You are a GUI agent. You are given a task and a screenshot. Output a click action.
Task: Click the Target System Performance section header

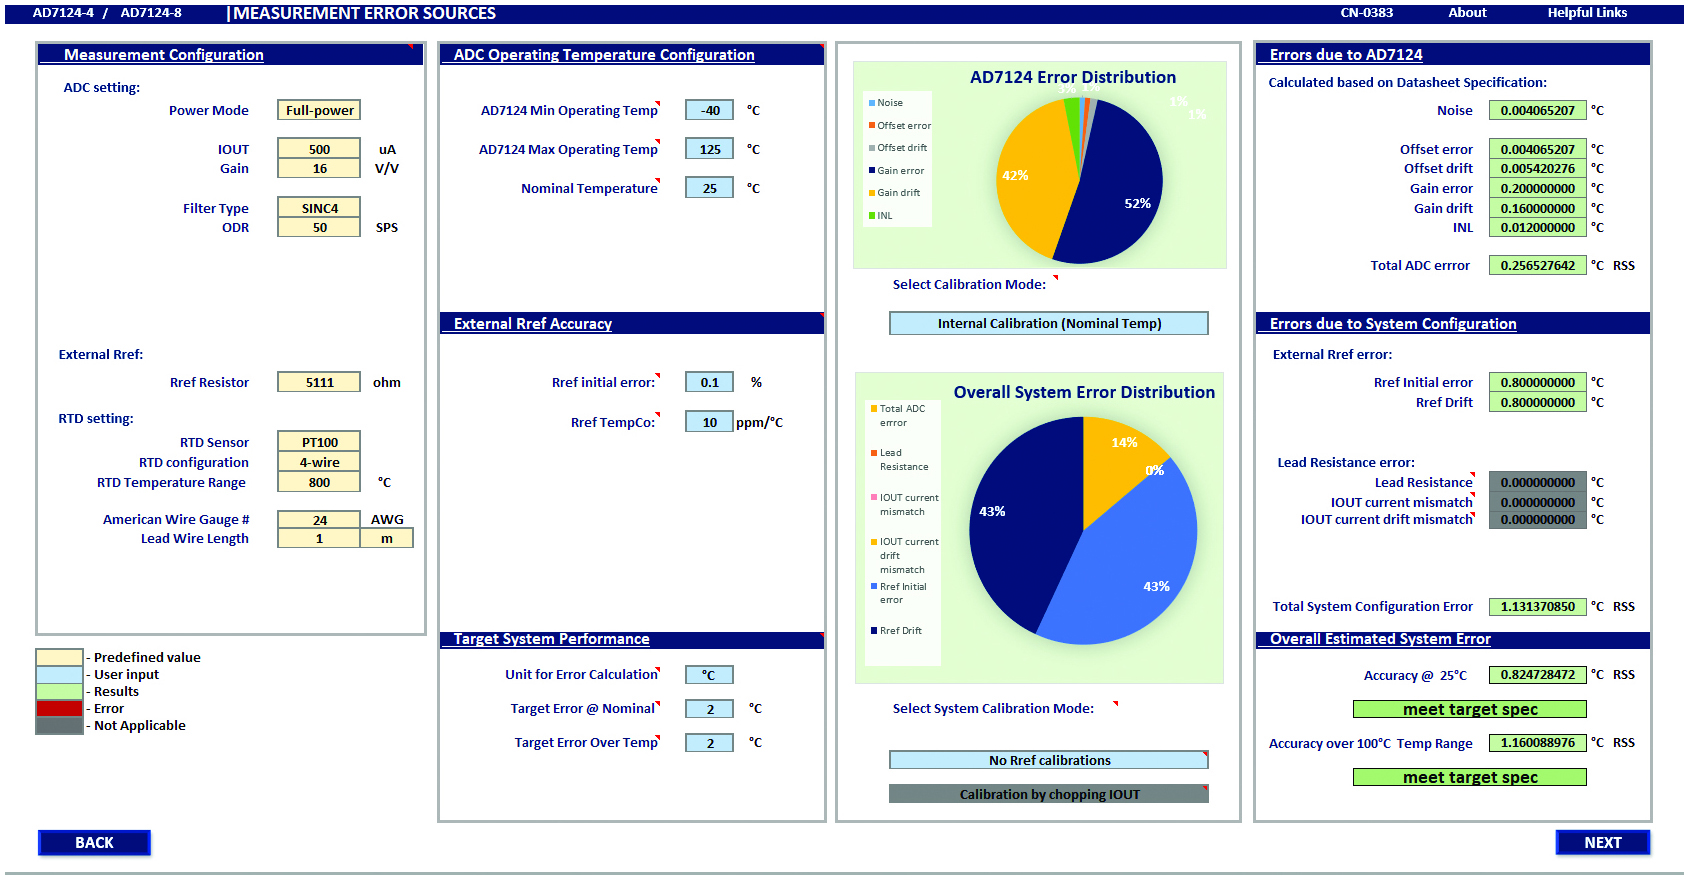(632, 639)
